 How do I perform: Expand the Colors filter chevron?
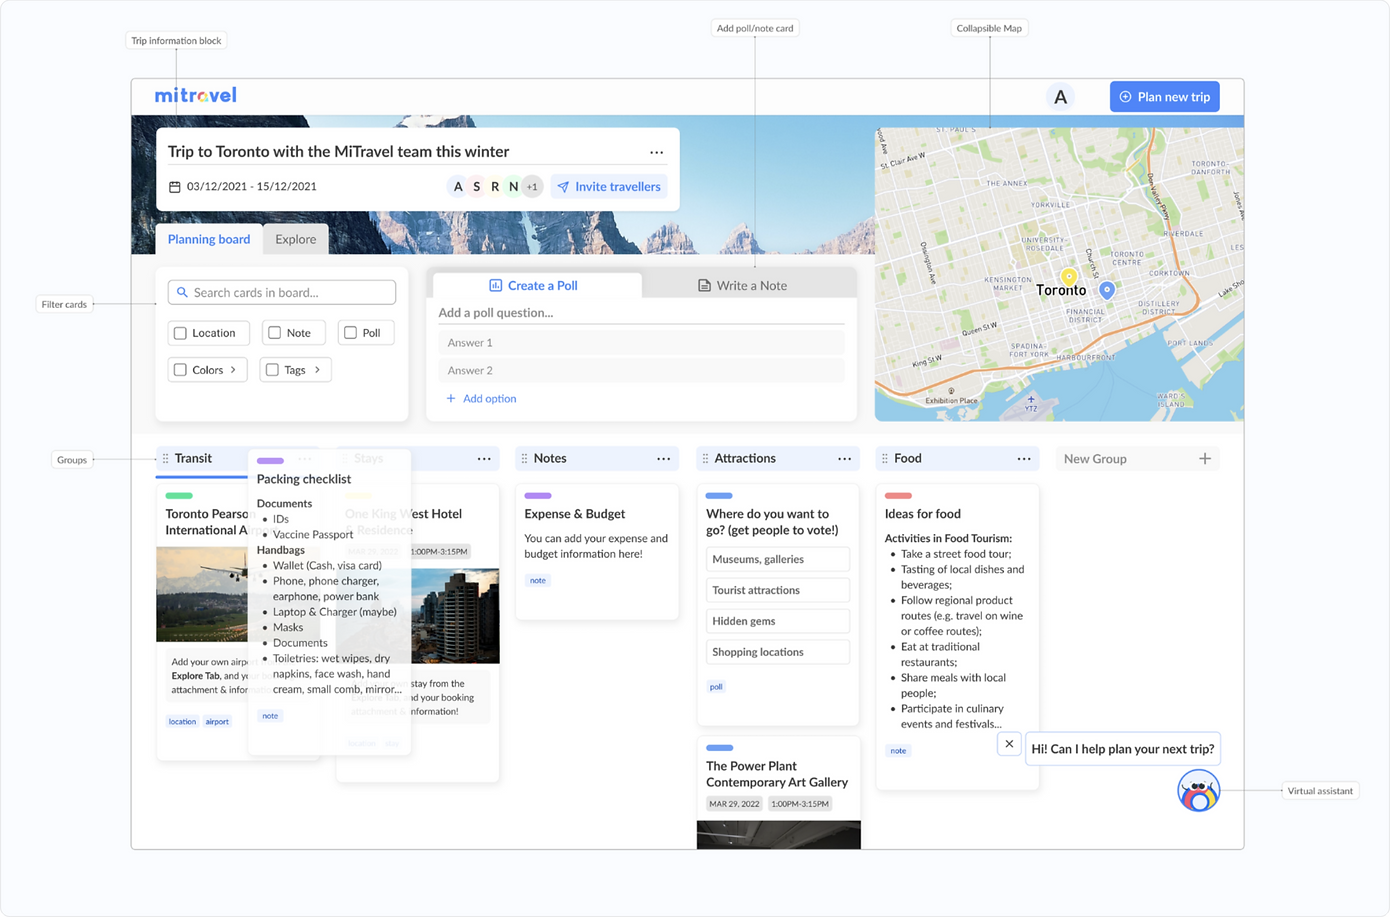pyautogui.click(x=233, y=370)
